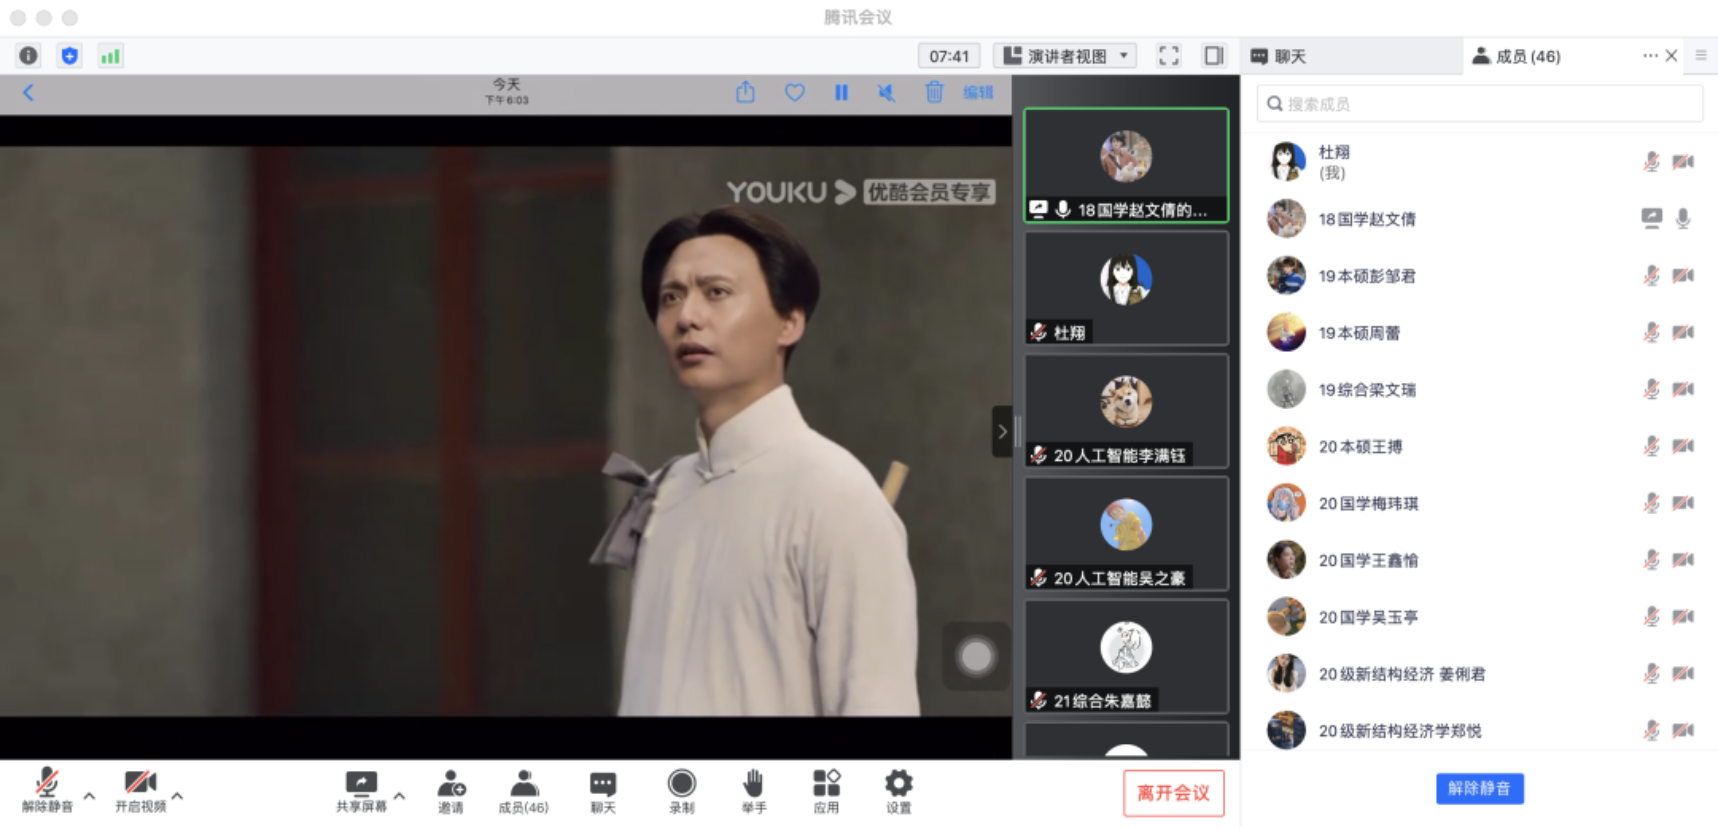Click avatar of 19本硕周蕾
This screenshot has height=828, width=1718.
pos(1286,332)
